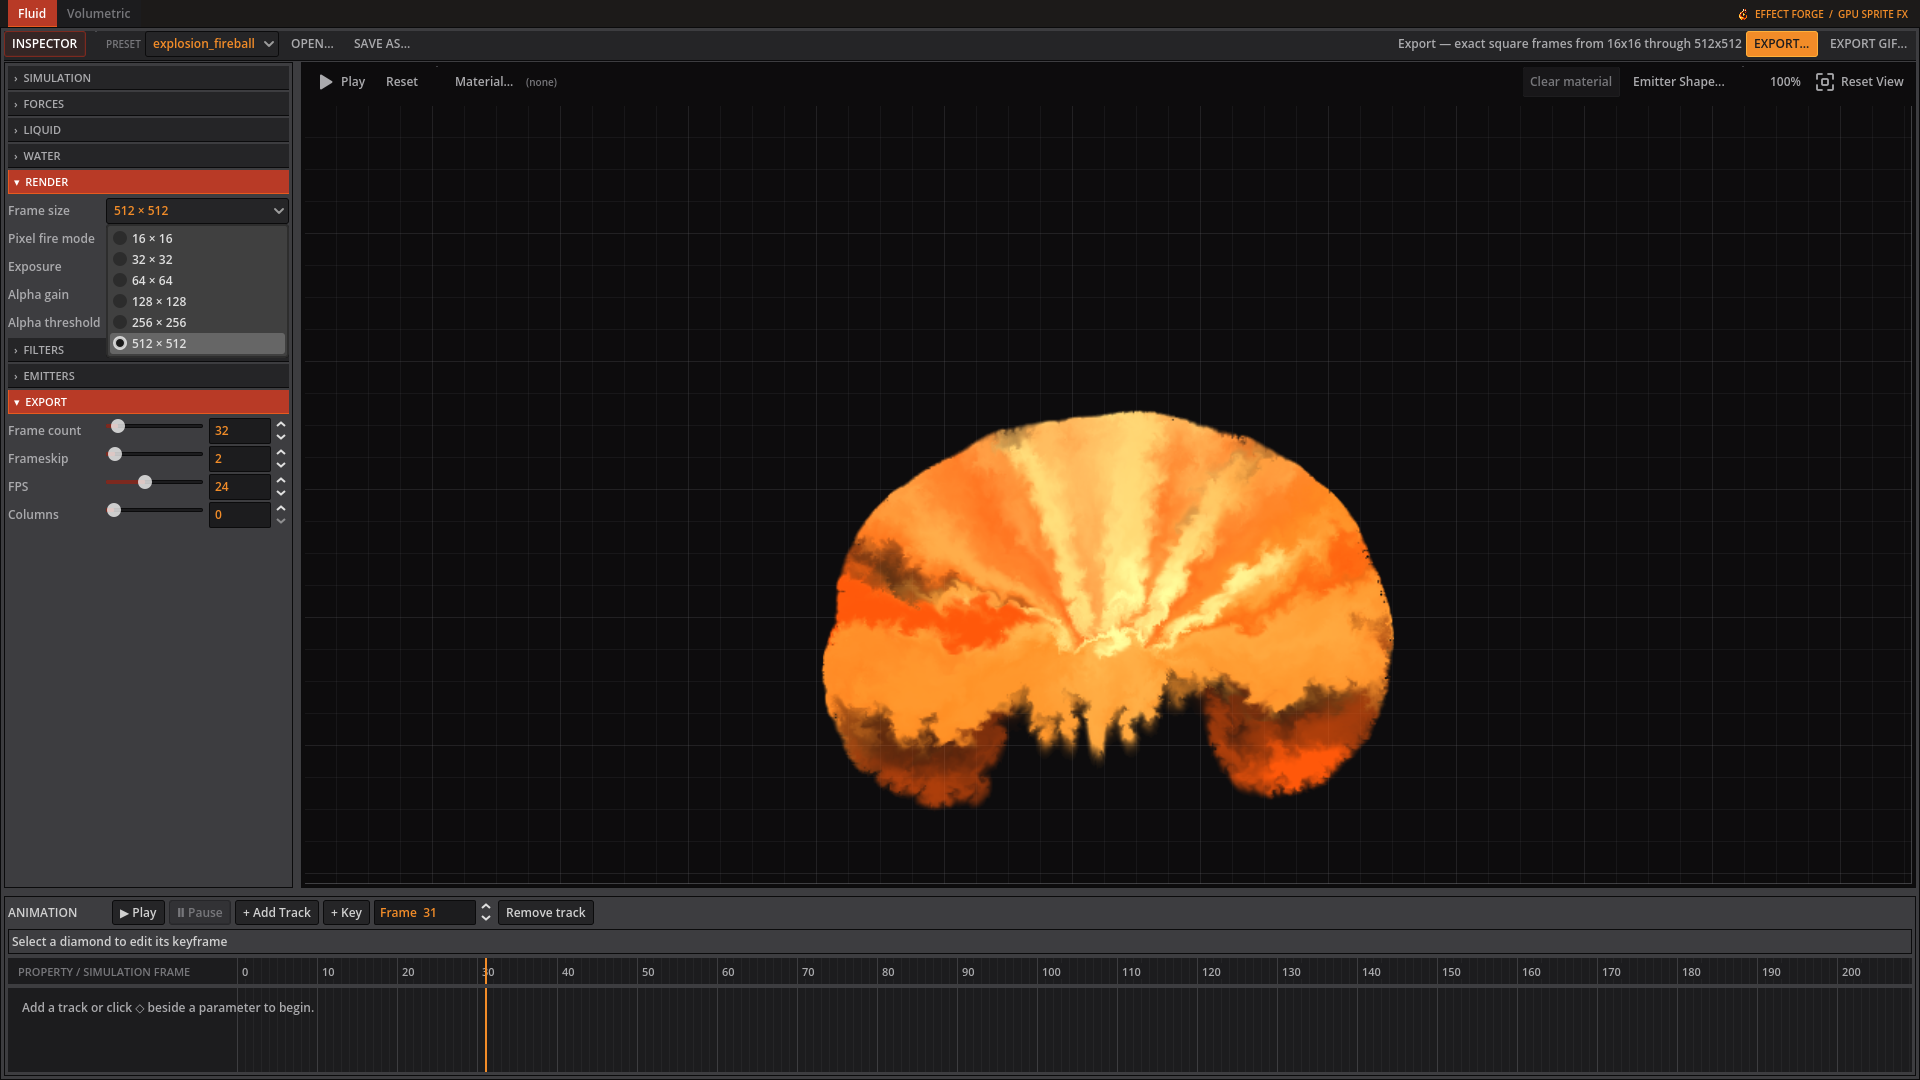The height and width of the screenshot is (1080, 1920).
Task: Increase Columns using its up arrow
Action: (x=281, y=509)
